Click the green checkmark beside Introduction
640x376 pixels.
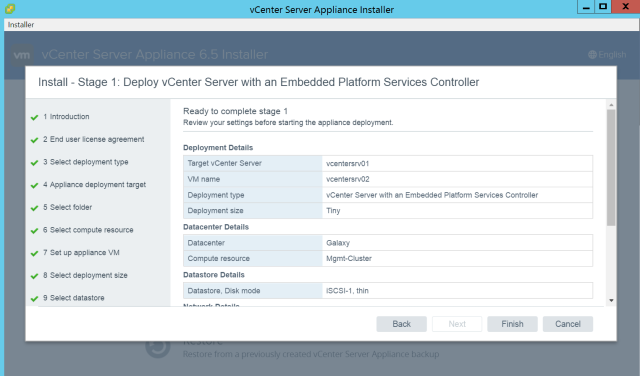click(x=34, y=118)
